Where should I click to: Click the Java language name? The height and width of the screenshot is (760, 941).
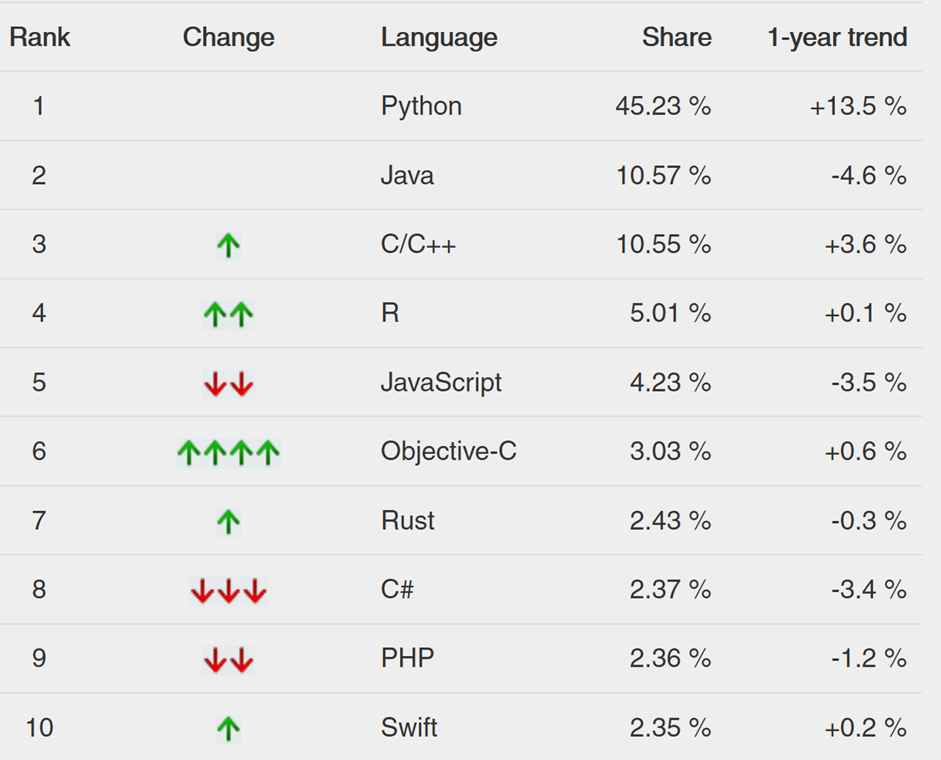(407, 175)
